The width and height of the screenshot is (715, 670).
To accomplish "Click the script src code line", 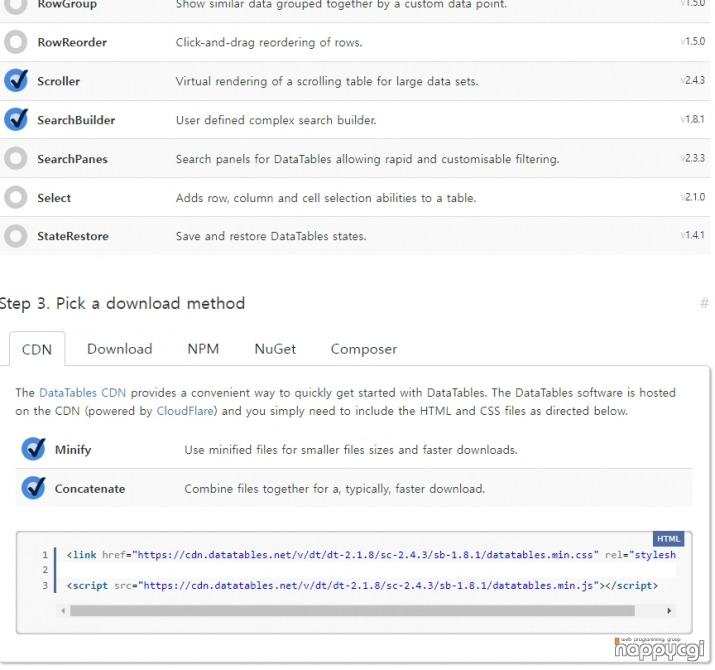I will [363, 586].
